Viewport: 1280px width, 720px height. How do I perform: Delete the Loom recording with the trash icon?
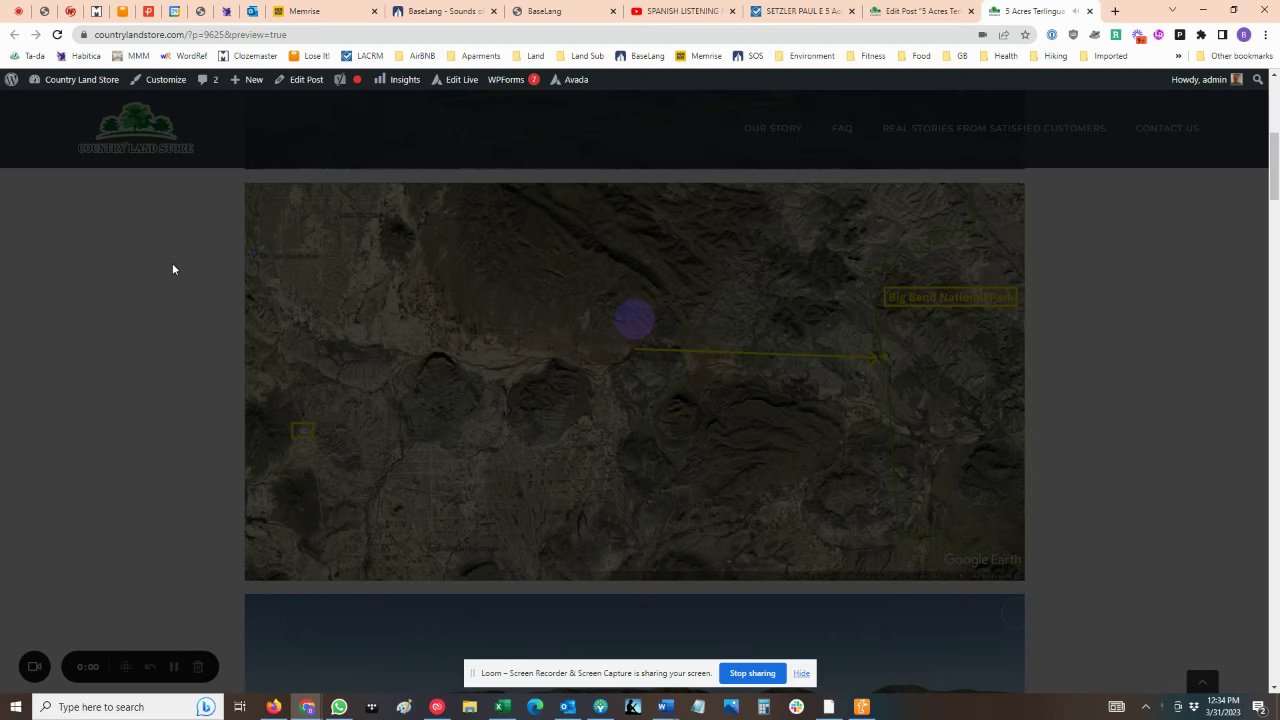coord(198,667)
